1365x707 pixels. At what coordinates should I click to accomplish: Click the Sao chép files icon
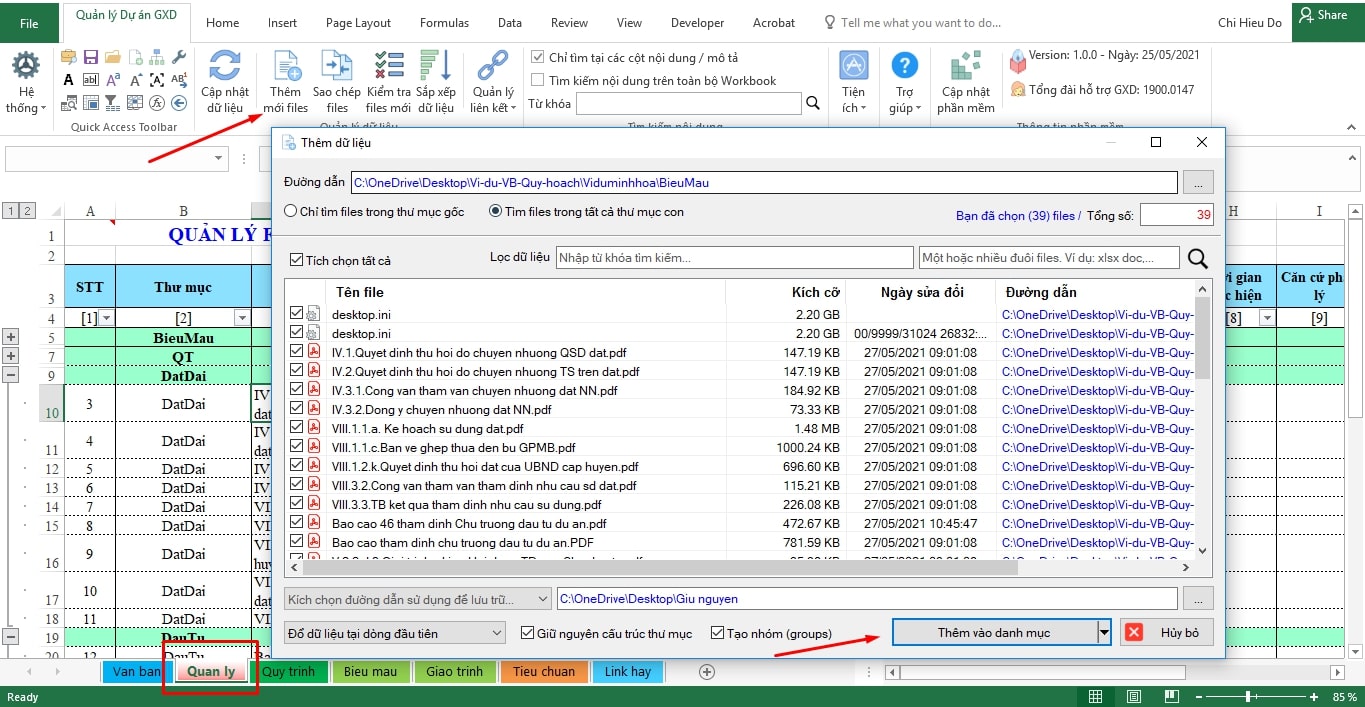coord(337,67)
